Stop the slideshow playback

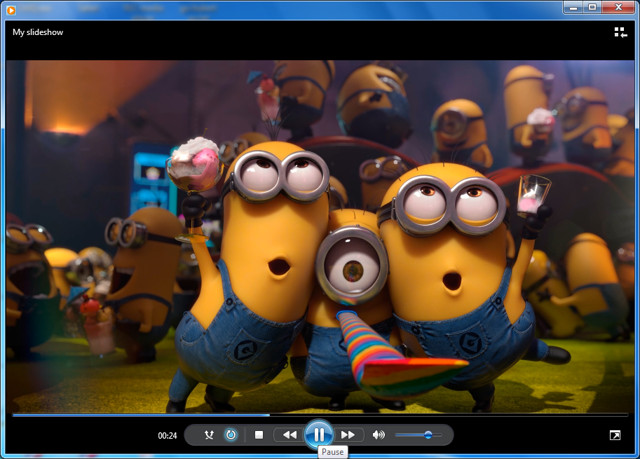(x=259, y=435)
